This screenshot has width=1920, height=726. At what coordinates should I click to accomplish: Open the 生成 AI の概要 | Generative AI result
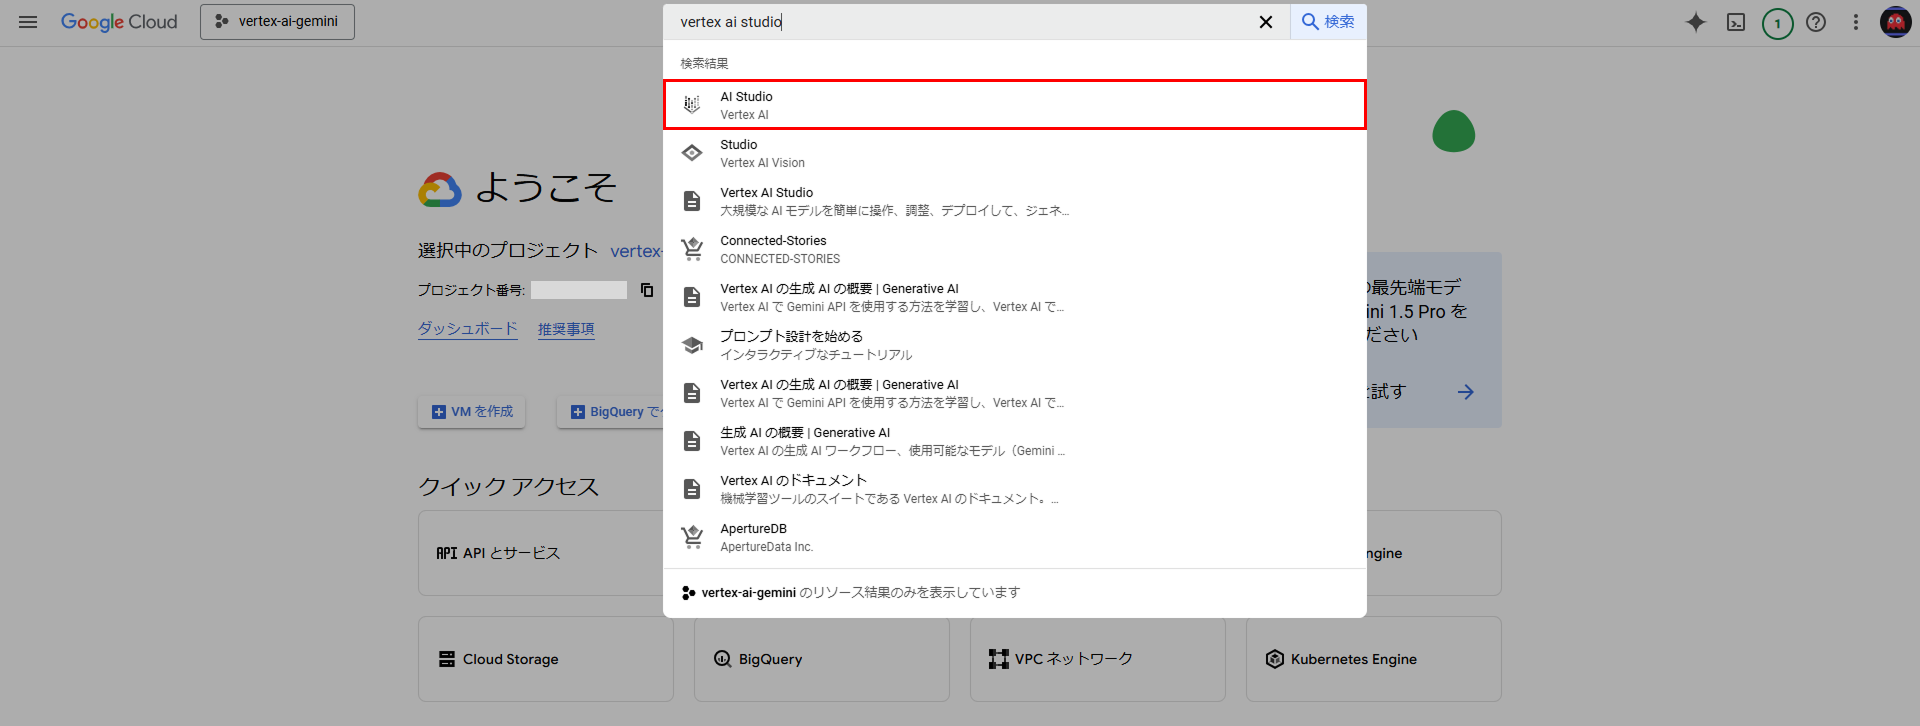click(1015, 441)
